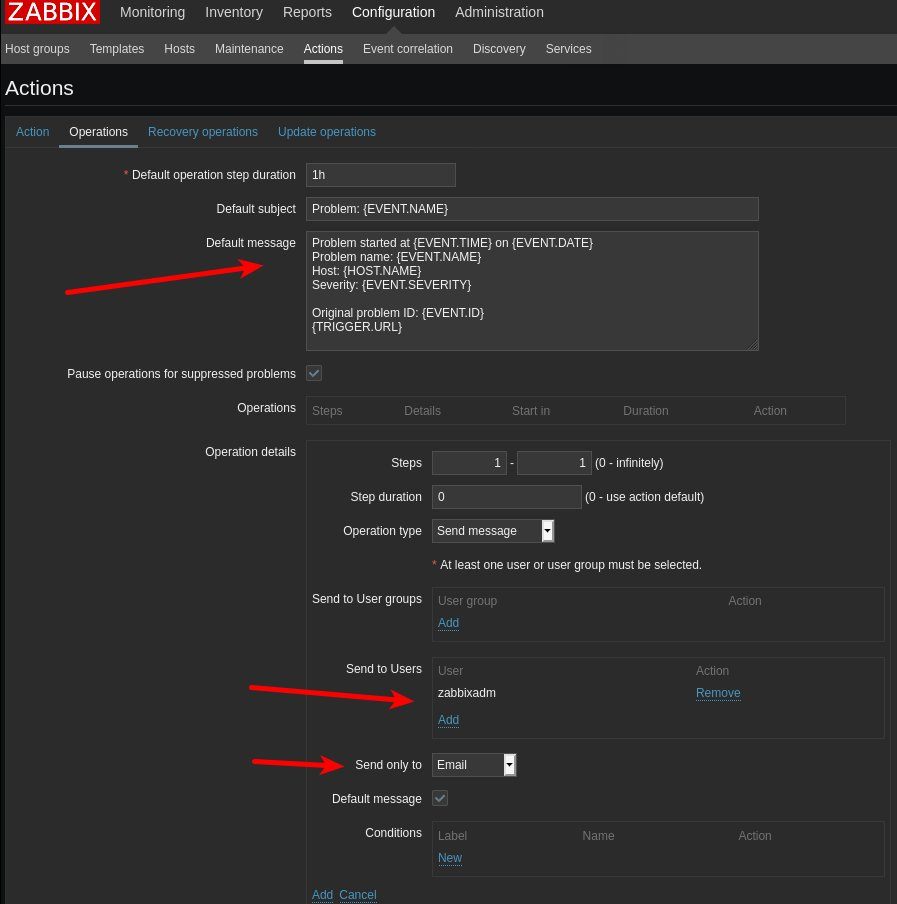
Task: Click the Steps to field
Action: click(554, 463)
